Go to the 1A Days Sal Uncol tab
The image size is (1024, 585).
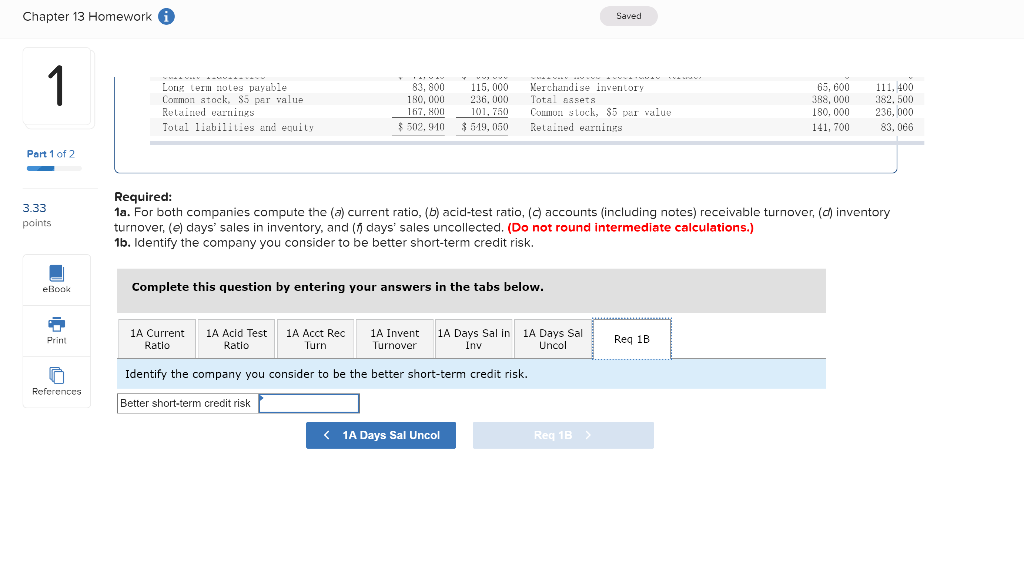coord(553,339)
